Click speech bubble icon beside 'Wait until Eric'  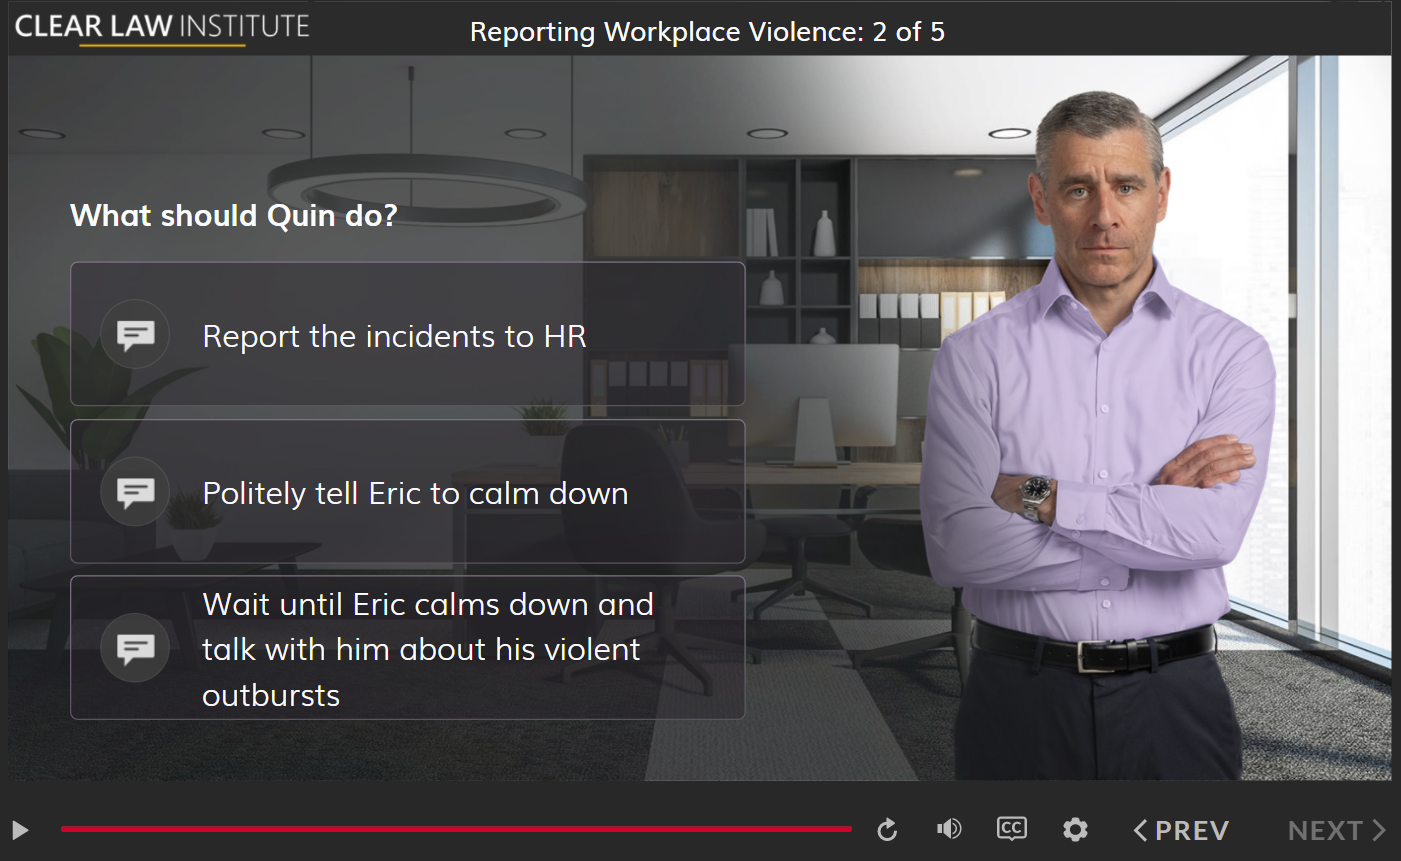point(135,648)
